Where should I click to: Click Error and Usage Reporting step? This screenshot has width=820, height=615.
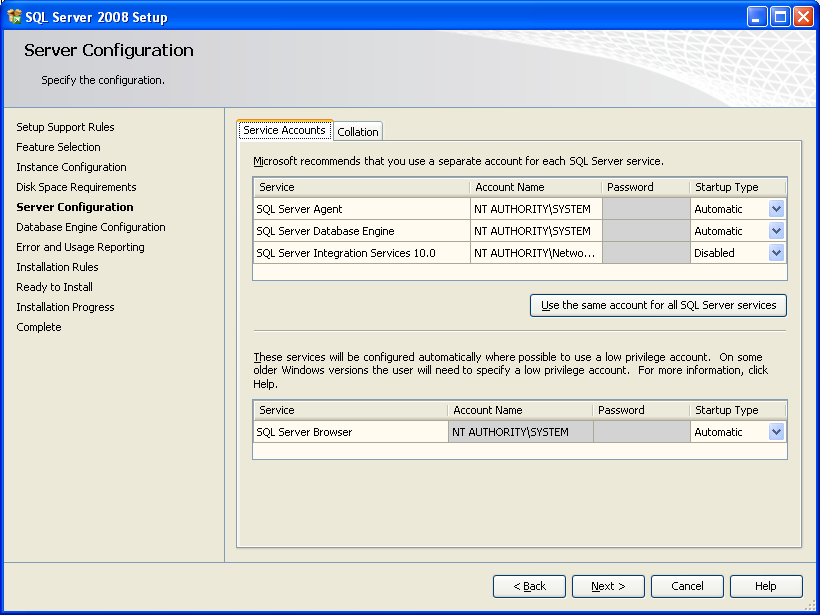pos(81,247)
